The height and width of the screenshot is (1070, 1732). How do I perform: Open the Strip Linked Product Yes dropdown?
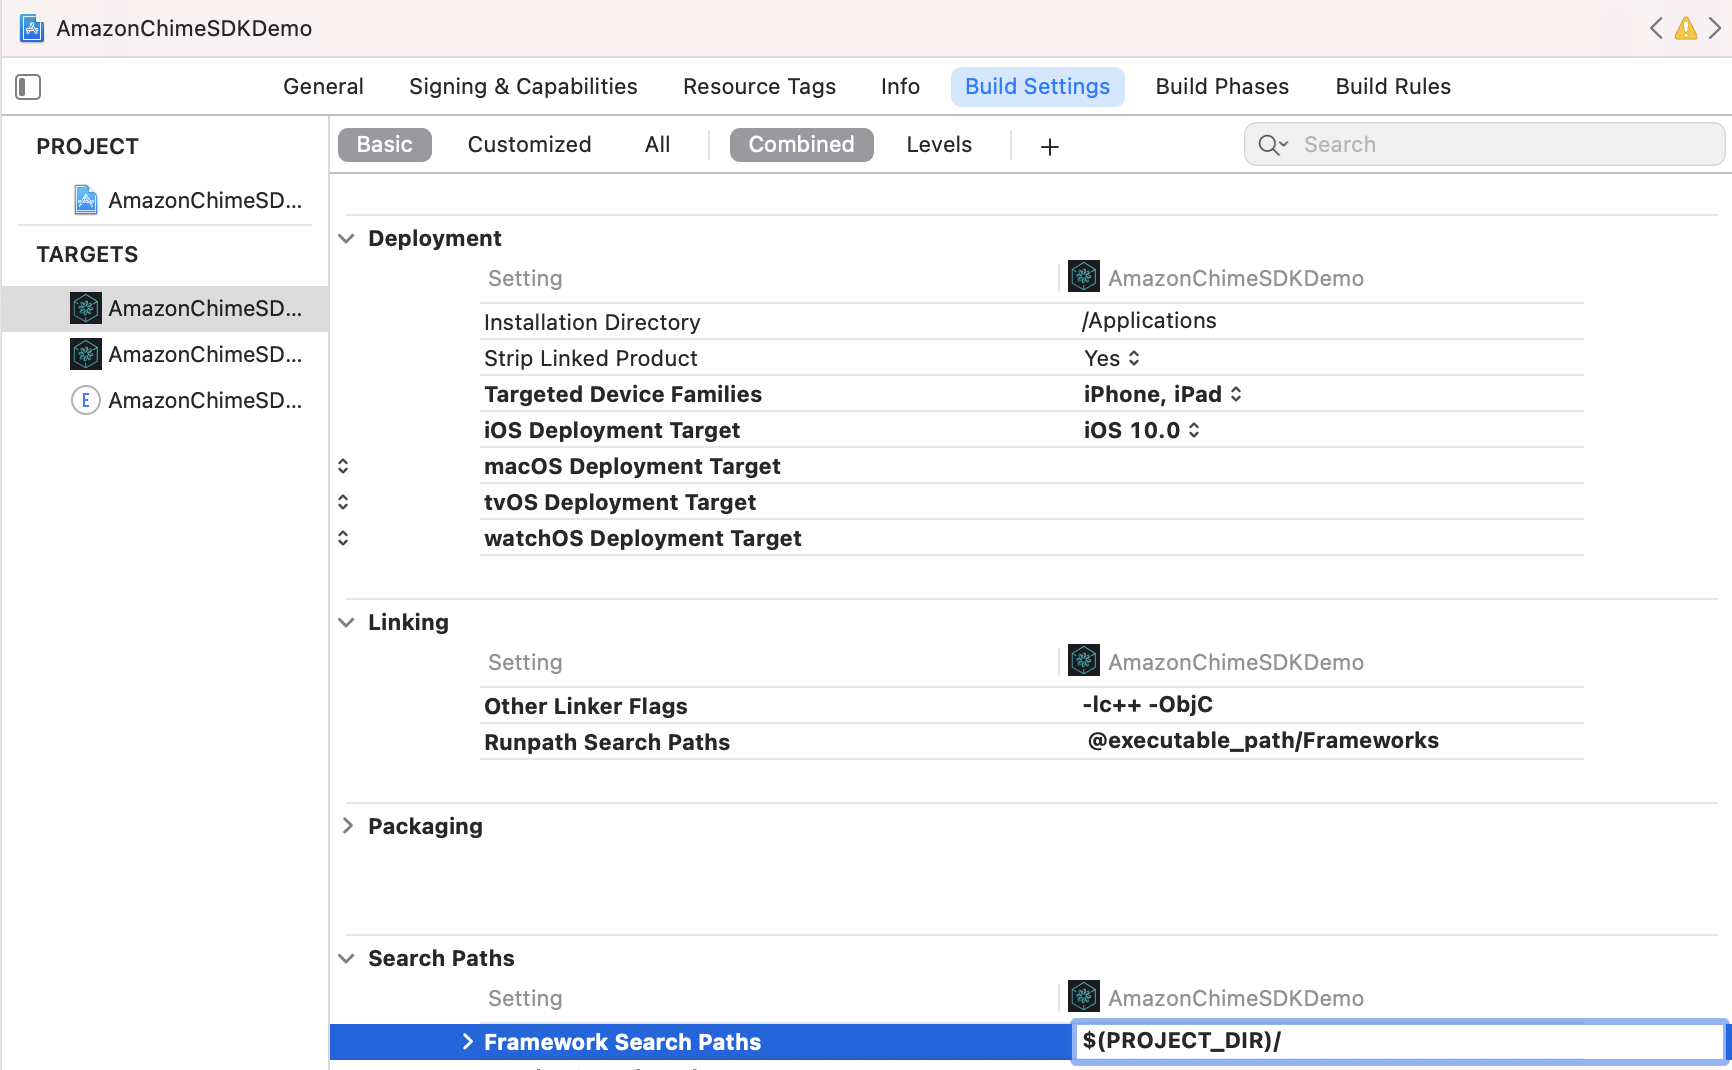point(1112,358)
